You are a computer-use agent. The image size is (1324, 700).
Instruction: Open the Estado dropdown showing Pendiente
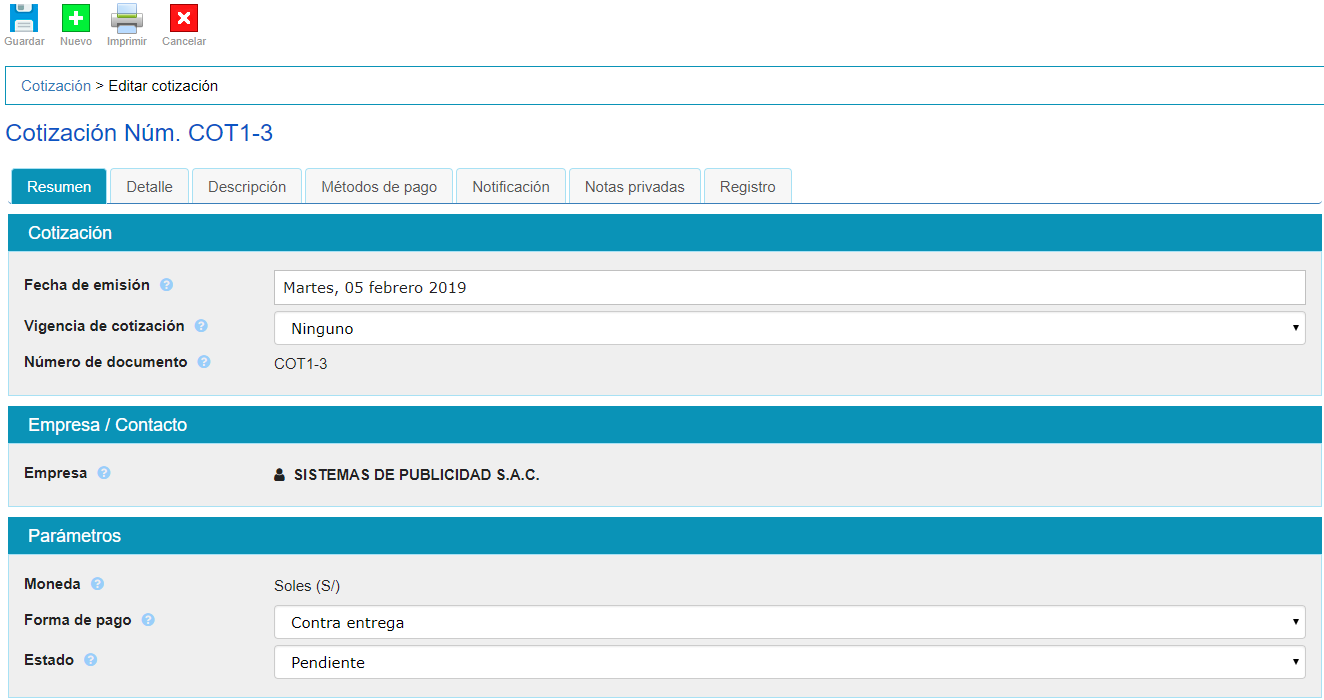pos(789,662)
